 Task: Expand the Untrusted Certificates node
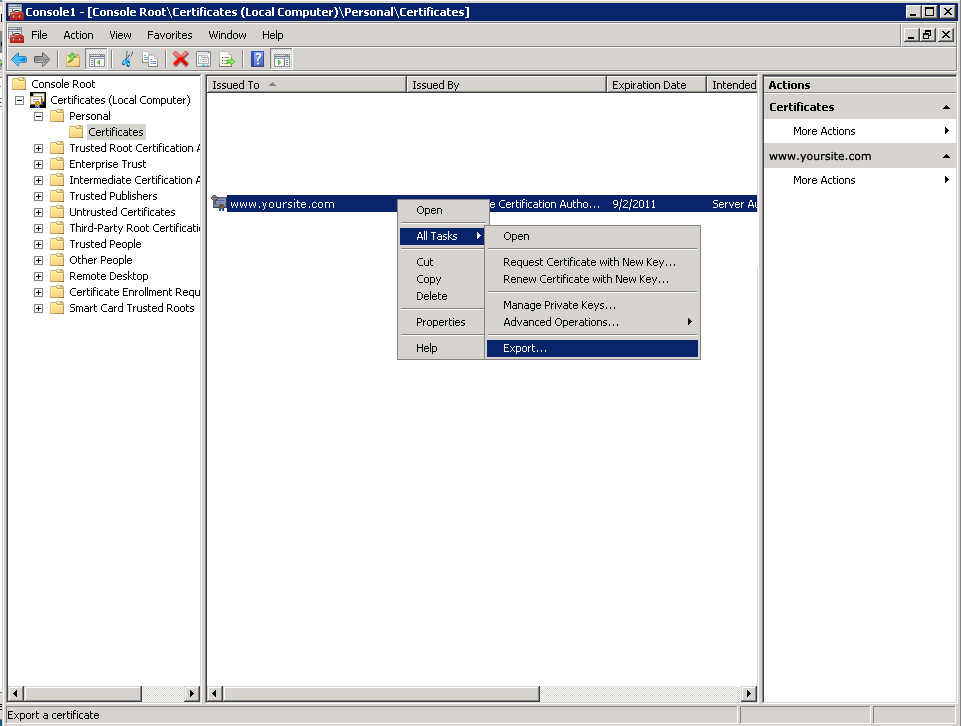point(39,212)
